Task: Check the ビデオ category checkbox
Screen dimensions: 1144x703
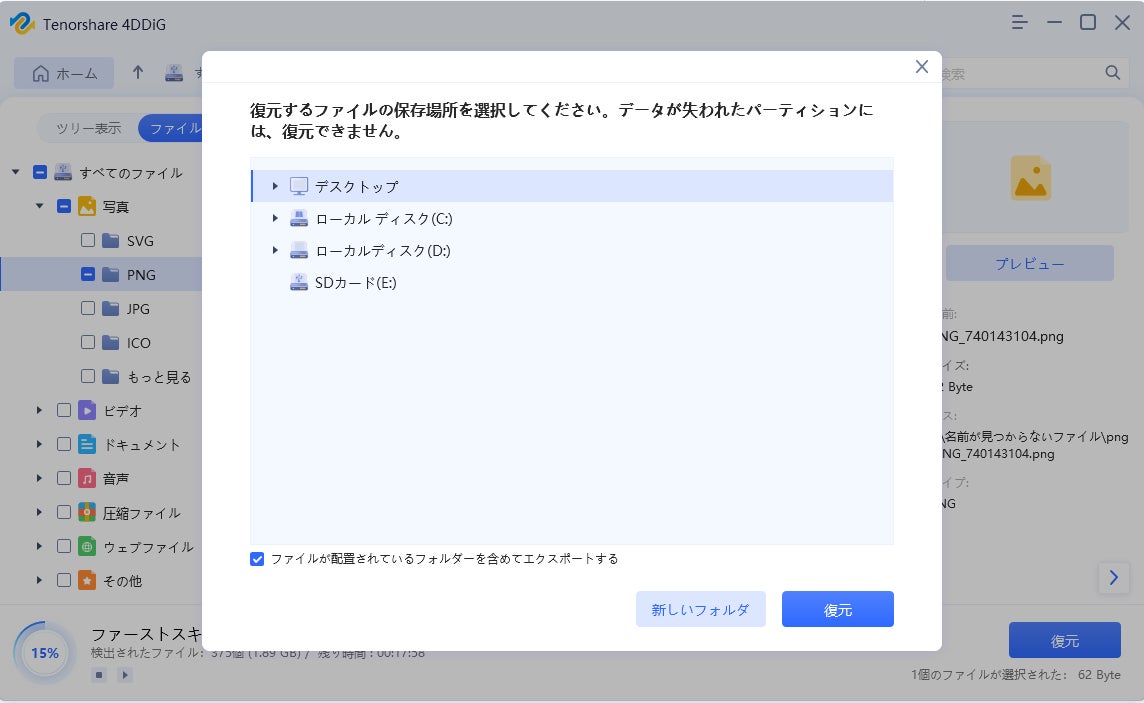Action: click(64, 411)
